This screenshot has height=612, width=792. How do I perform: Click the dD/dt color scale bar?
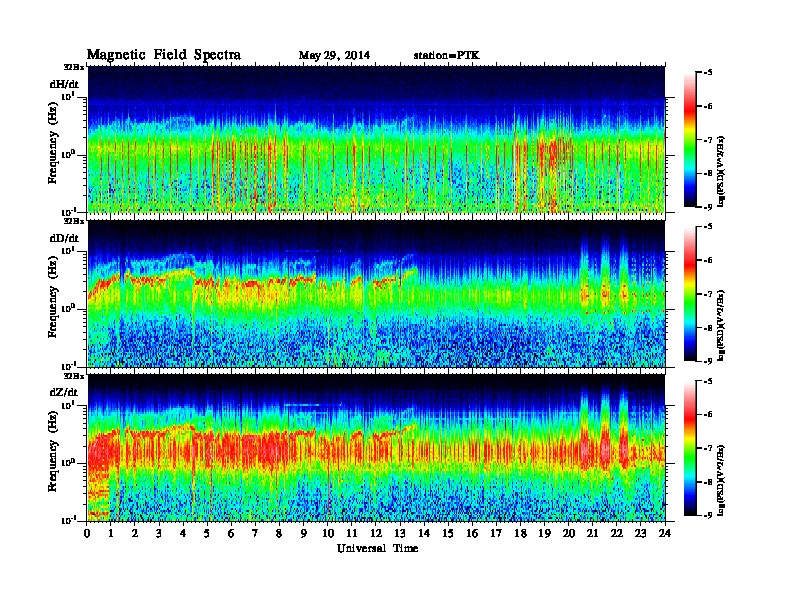(x=689, y=294)
